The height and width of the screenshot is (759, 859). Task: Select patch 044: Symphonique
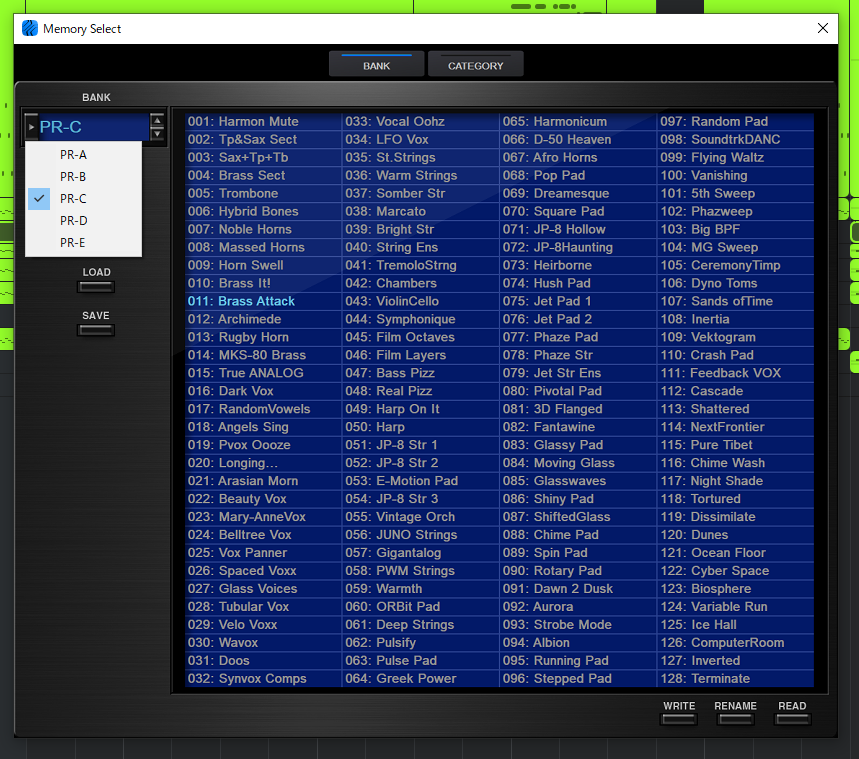click(421, 319)
